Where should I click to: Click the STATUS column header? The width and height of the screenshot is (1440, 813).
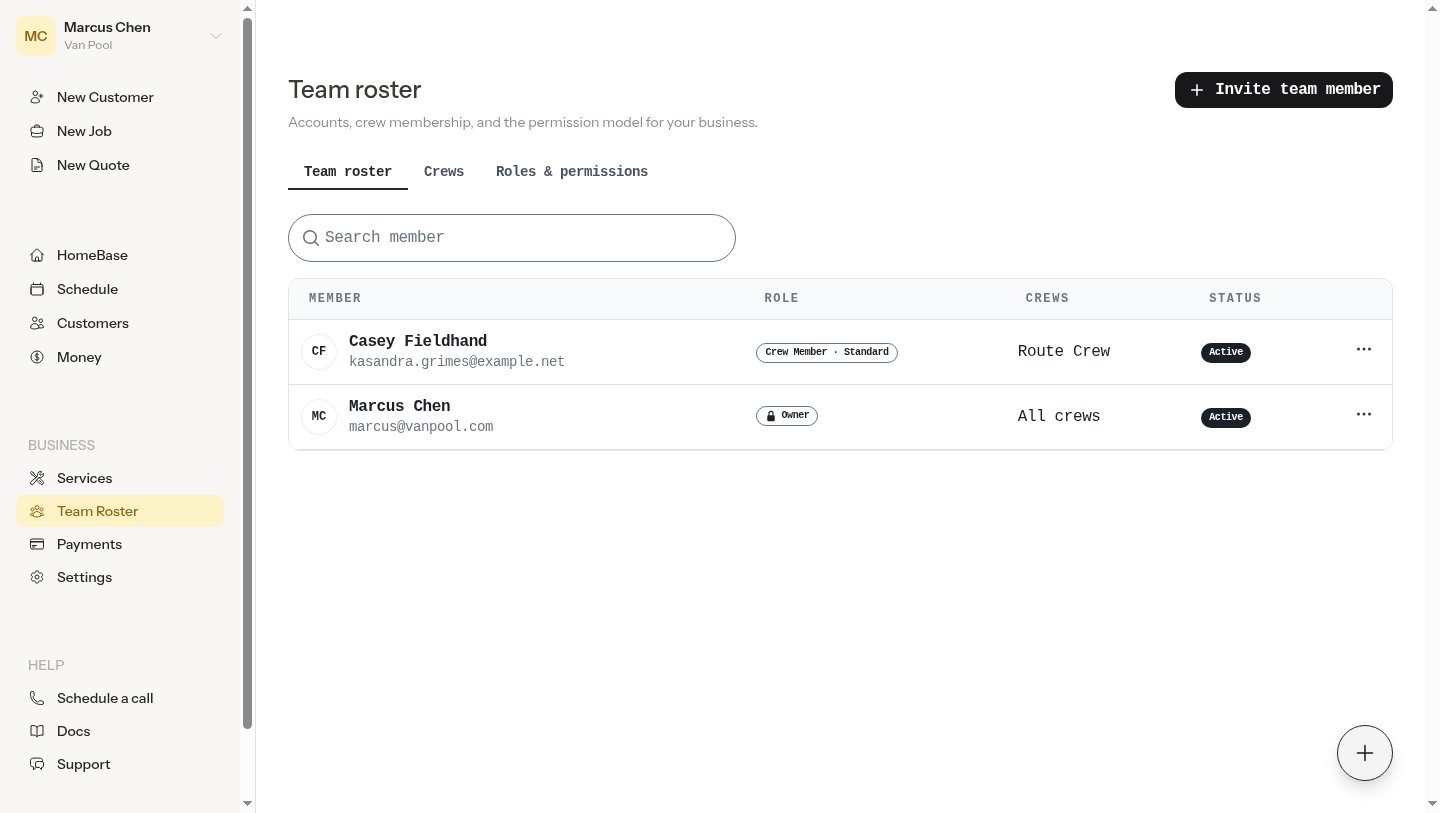click(1235, 298)
